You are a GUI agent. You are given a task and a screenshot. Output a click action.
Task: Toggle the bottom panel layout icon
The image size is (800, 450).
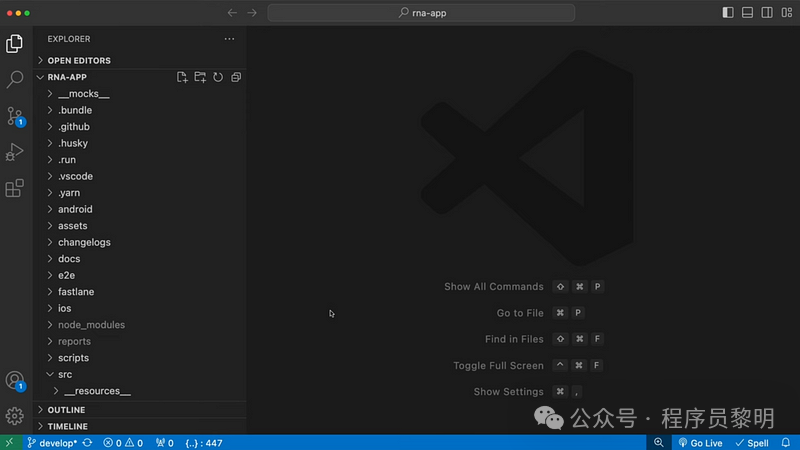pyautogui.click(x=747, y=13)
